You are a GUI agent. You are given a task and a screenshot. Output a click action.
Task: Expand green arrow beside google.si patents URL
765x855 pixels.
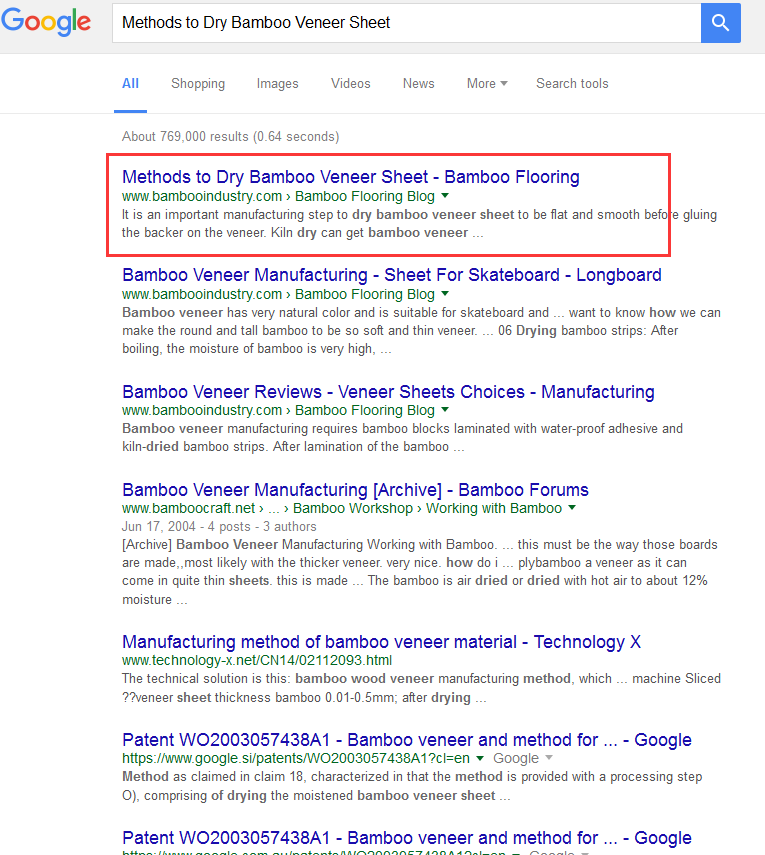[480, 758]
